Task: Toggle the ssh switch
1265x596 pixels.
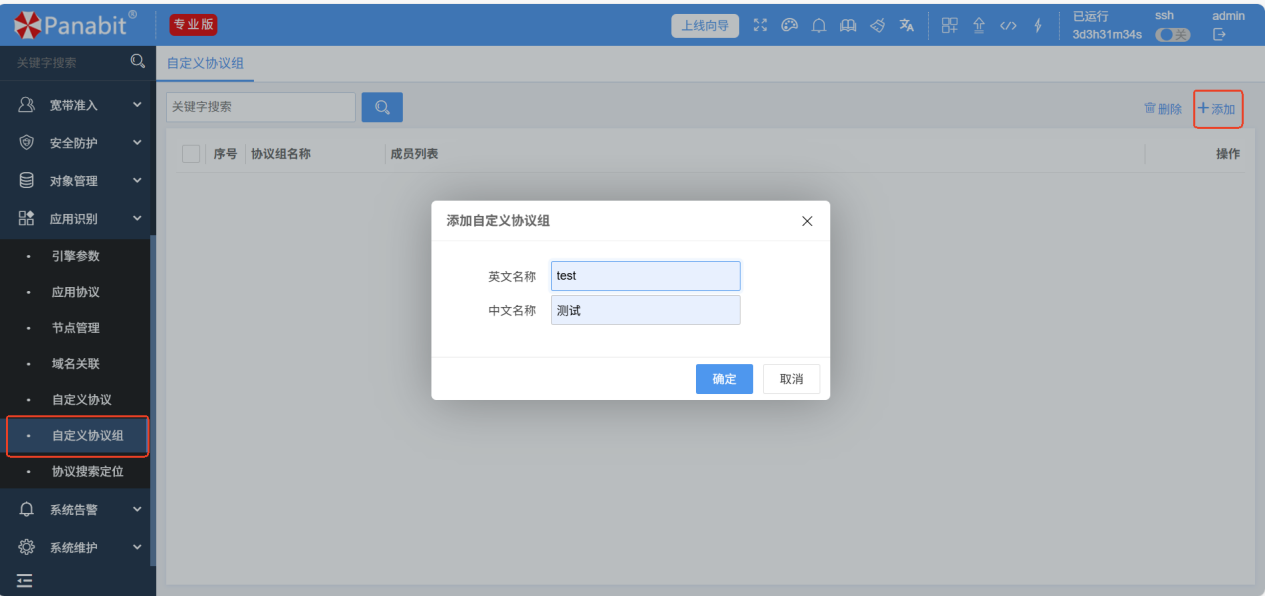Action: pos(1172,35)
